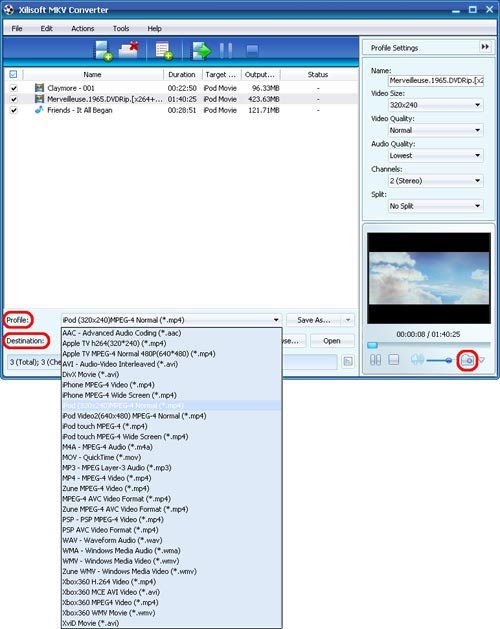Sort by the Duration column header
Image resolution: width=500 pixels, height=629 pixels.
point(182,75)
